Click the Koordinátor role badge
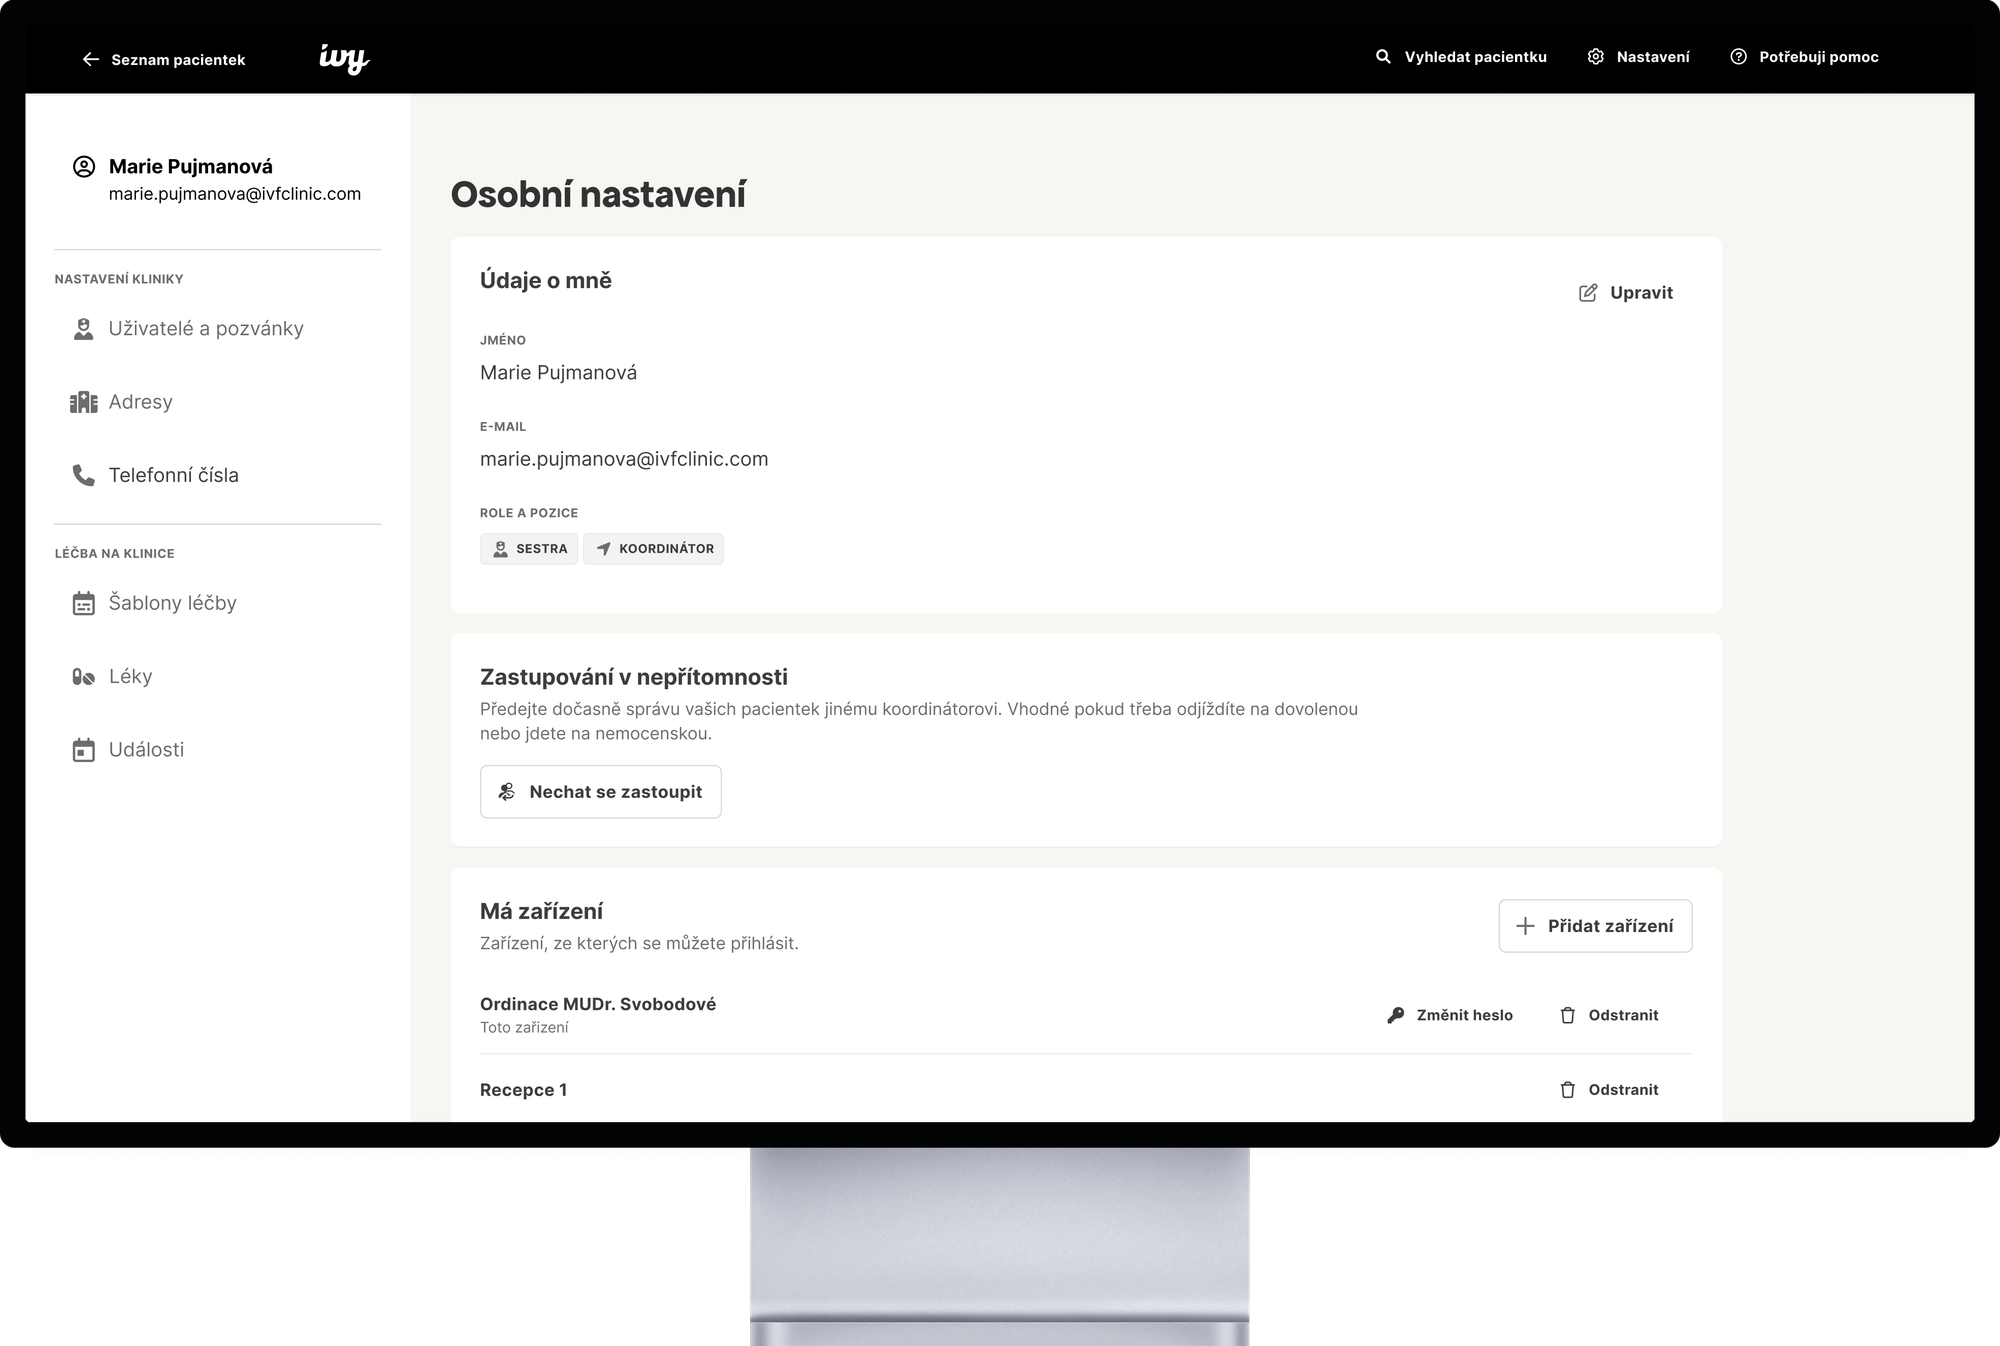2000x1346 pixels. pyautogui.click(x=654, y=549)
